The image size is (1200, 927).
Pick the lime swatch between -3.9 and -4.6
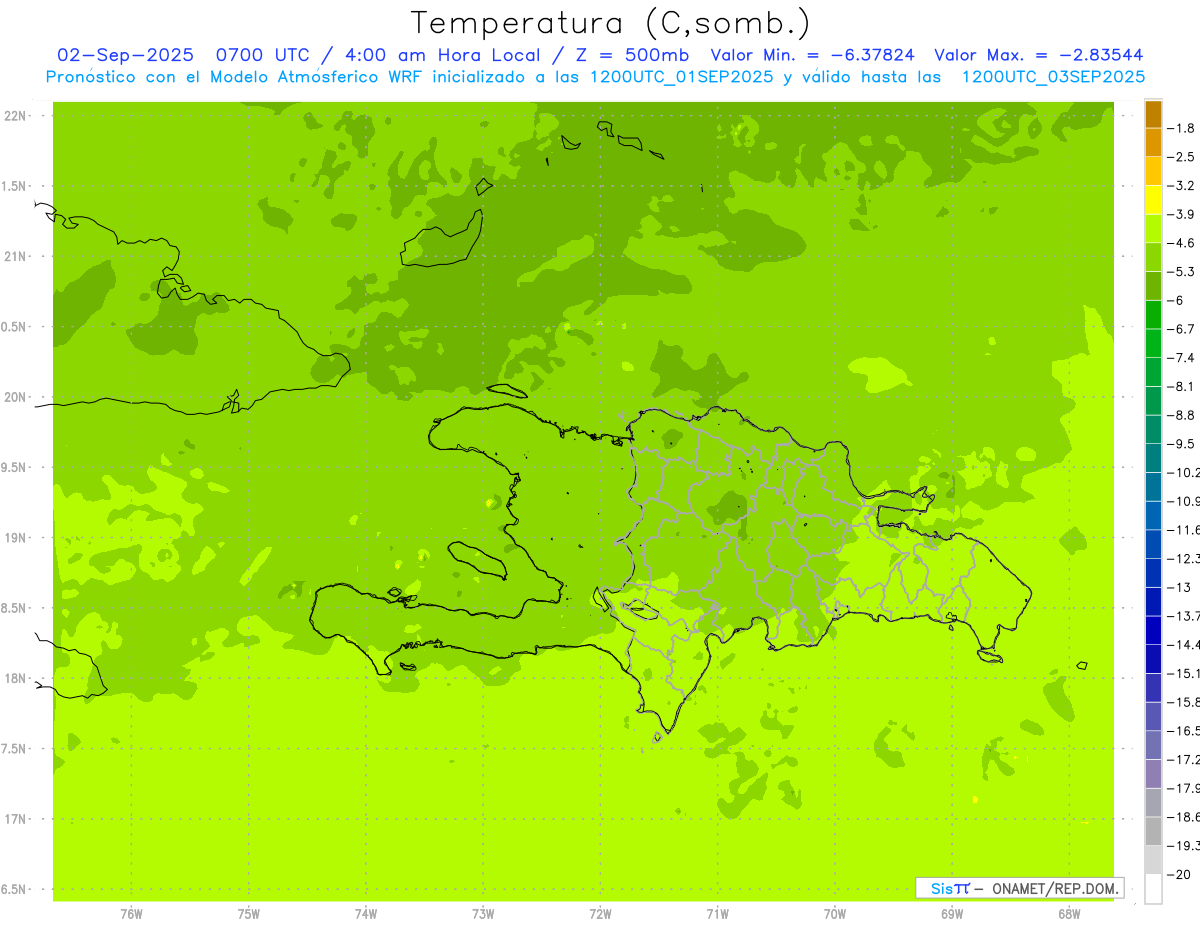pos(1153,229)
